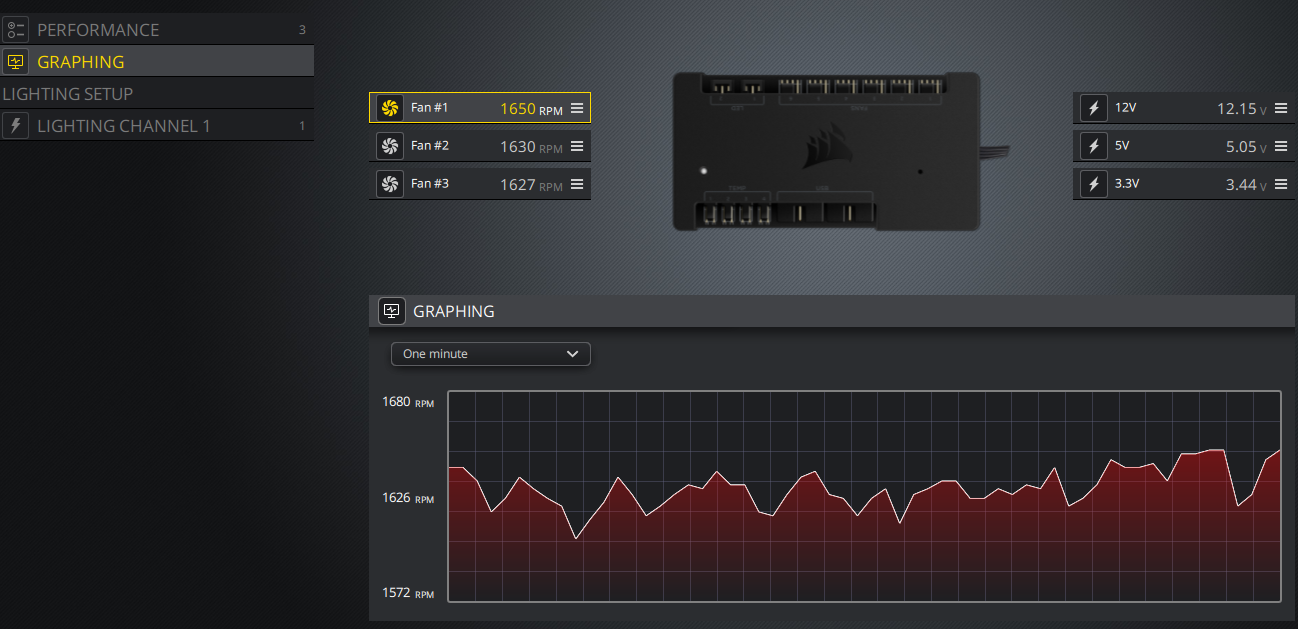Click the lightning icon next to 5V
The height and width of the screenshot is (629, 1298).
coord(1093,145)
